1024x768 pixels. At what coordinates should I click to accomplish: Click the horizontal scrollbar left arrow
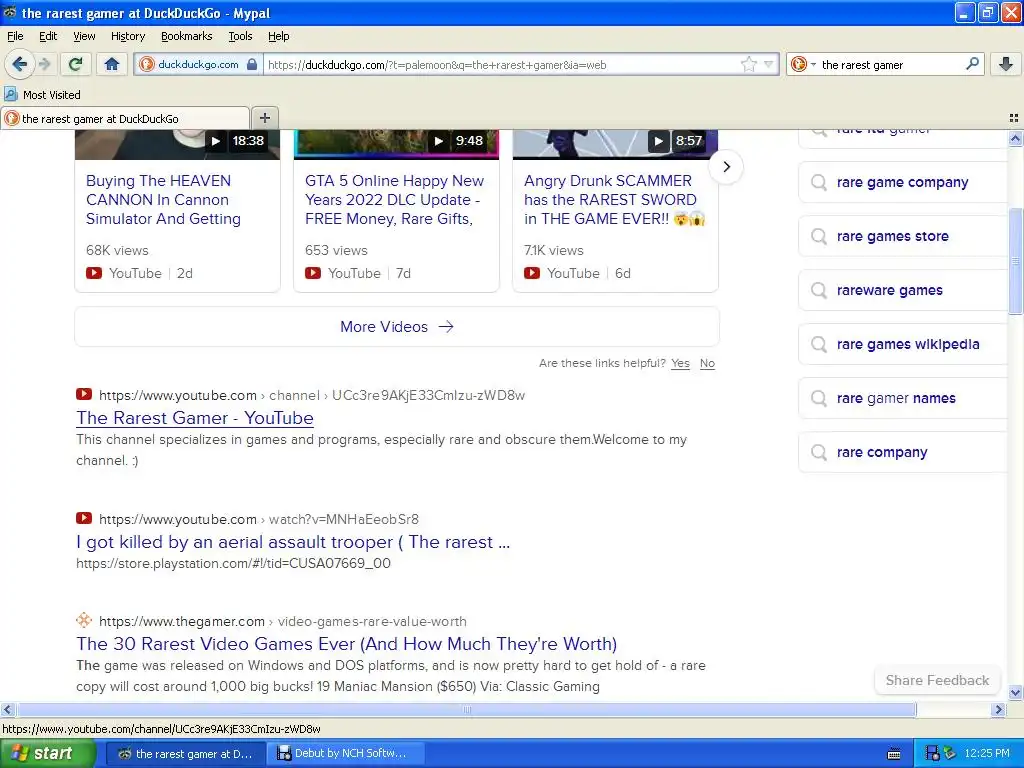pos(7,709)
